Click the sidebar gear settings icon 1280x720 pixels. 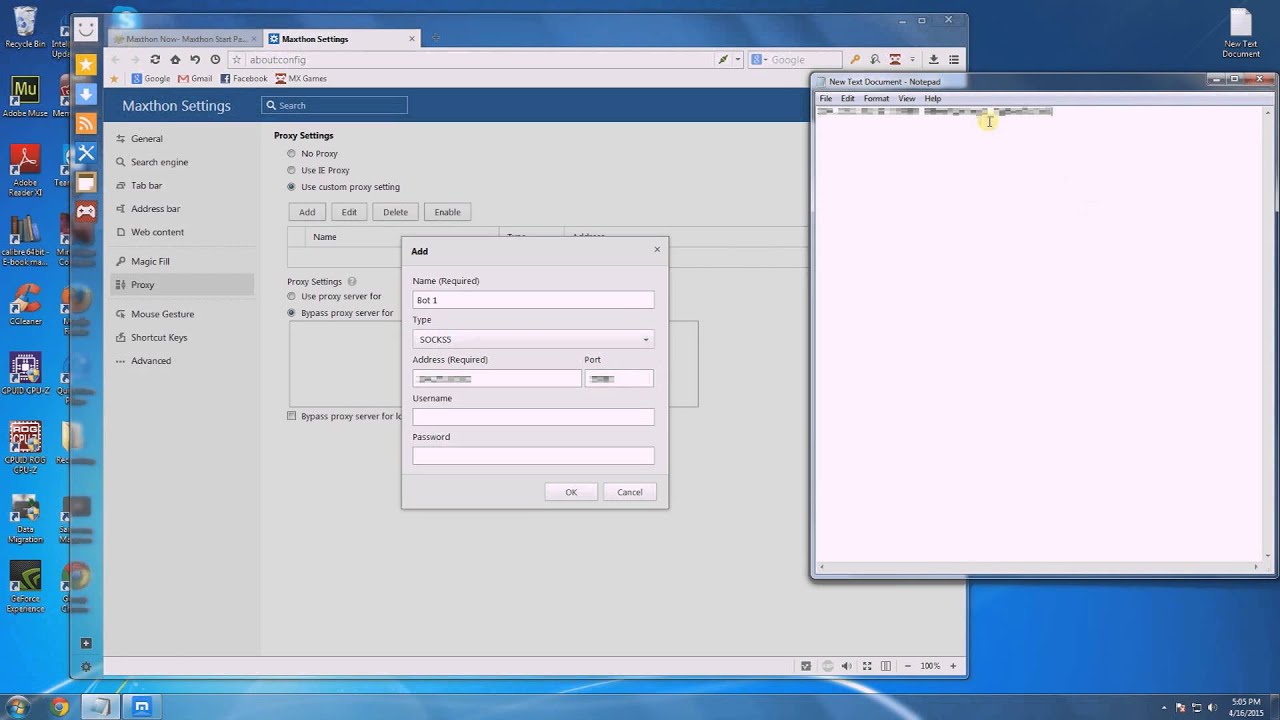[x=86, y=667]
